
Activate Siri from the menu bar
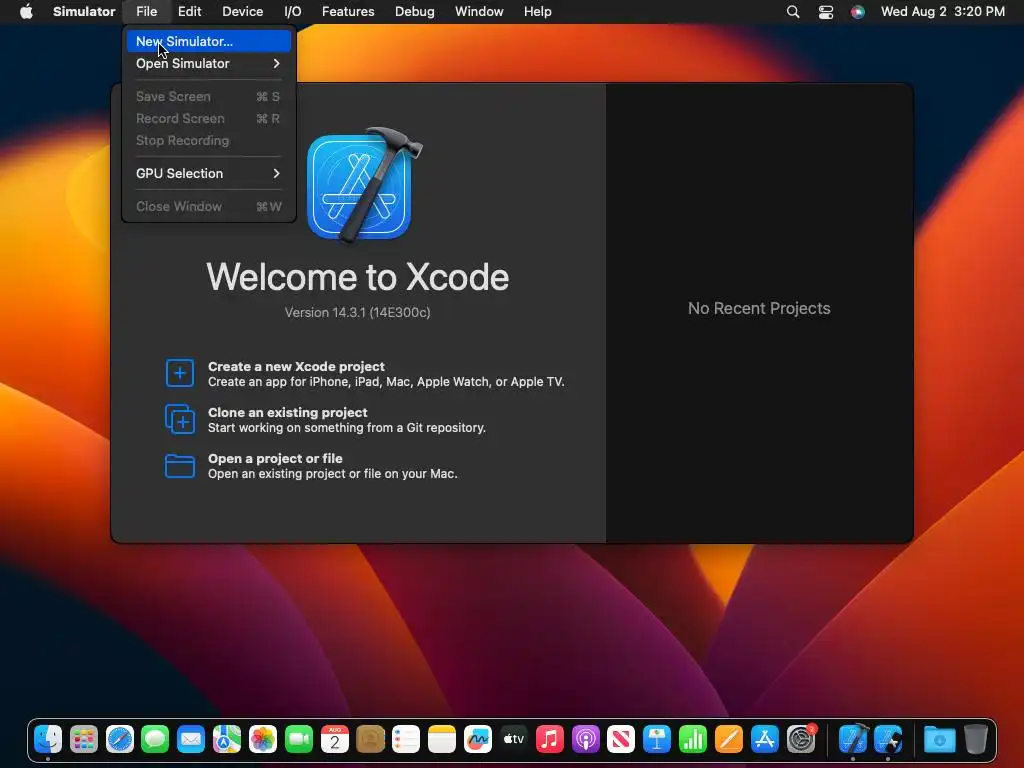click(857, 12)
